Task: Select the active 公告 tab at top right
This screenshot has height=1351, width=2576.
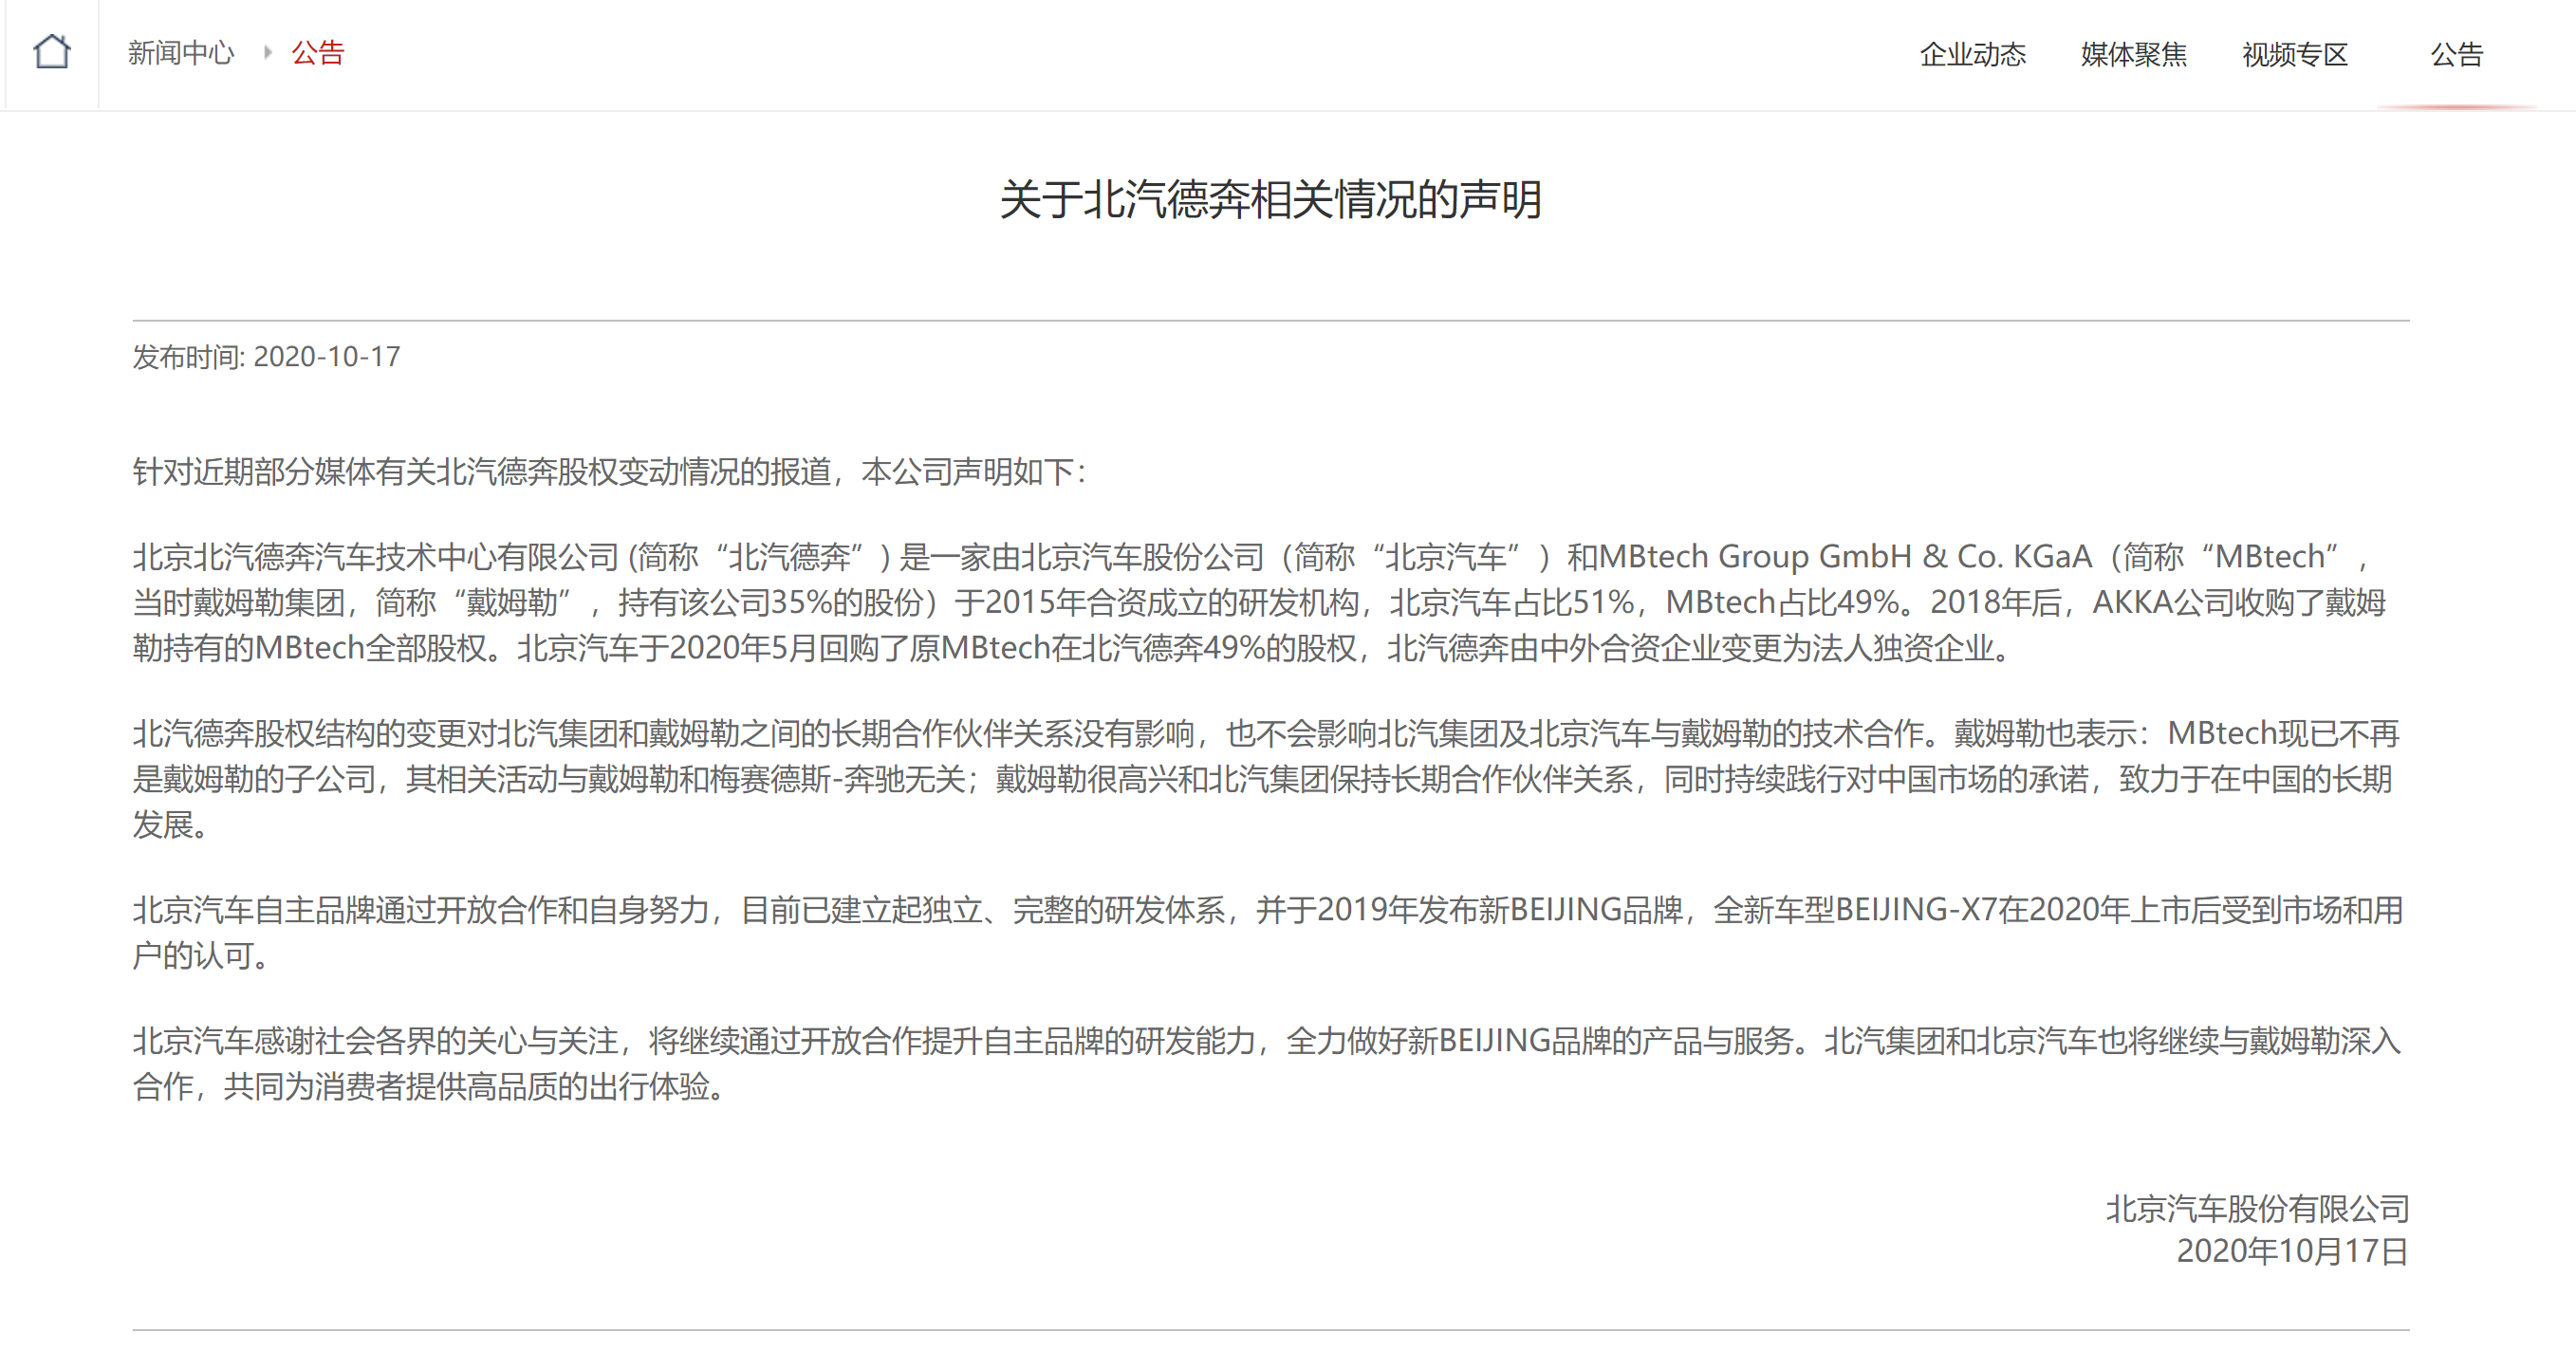Action: [2457, 55]
